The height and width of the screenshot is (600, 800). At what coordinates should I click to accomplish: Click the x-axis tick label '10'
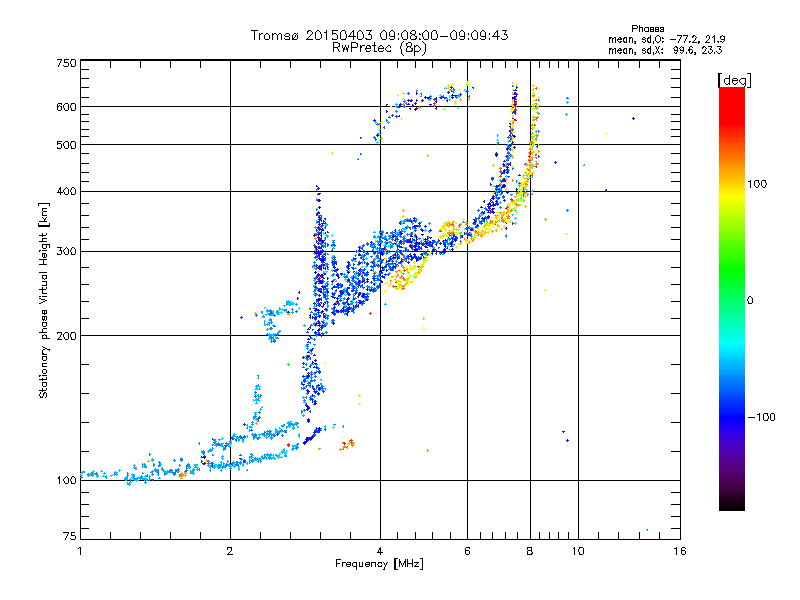point(578,551)
